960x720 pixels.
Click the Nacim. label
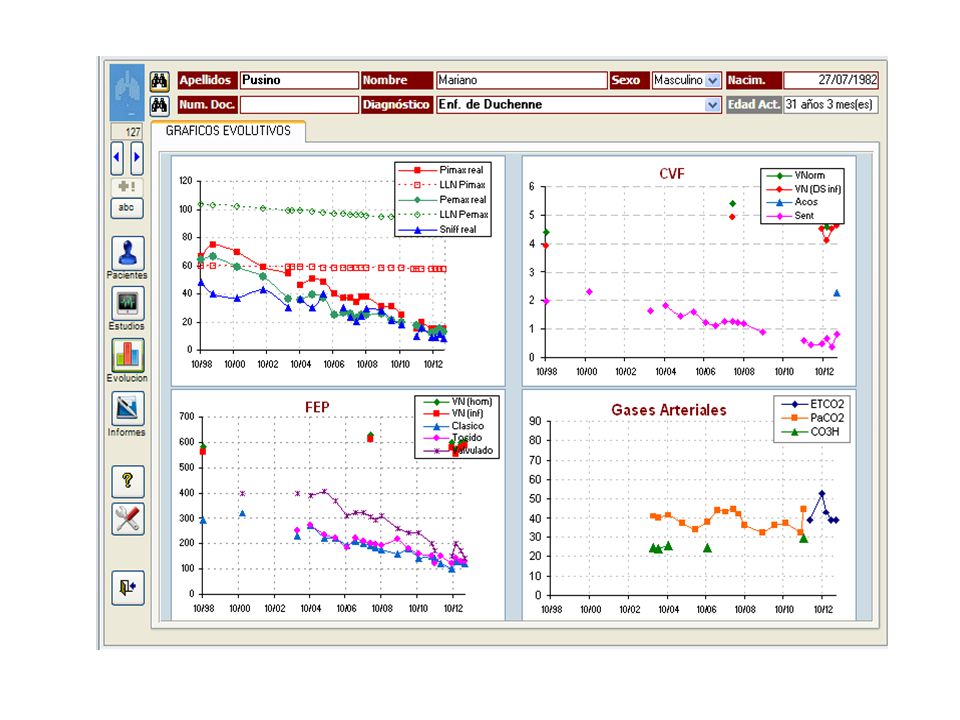(x=754, y=80)
